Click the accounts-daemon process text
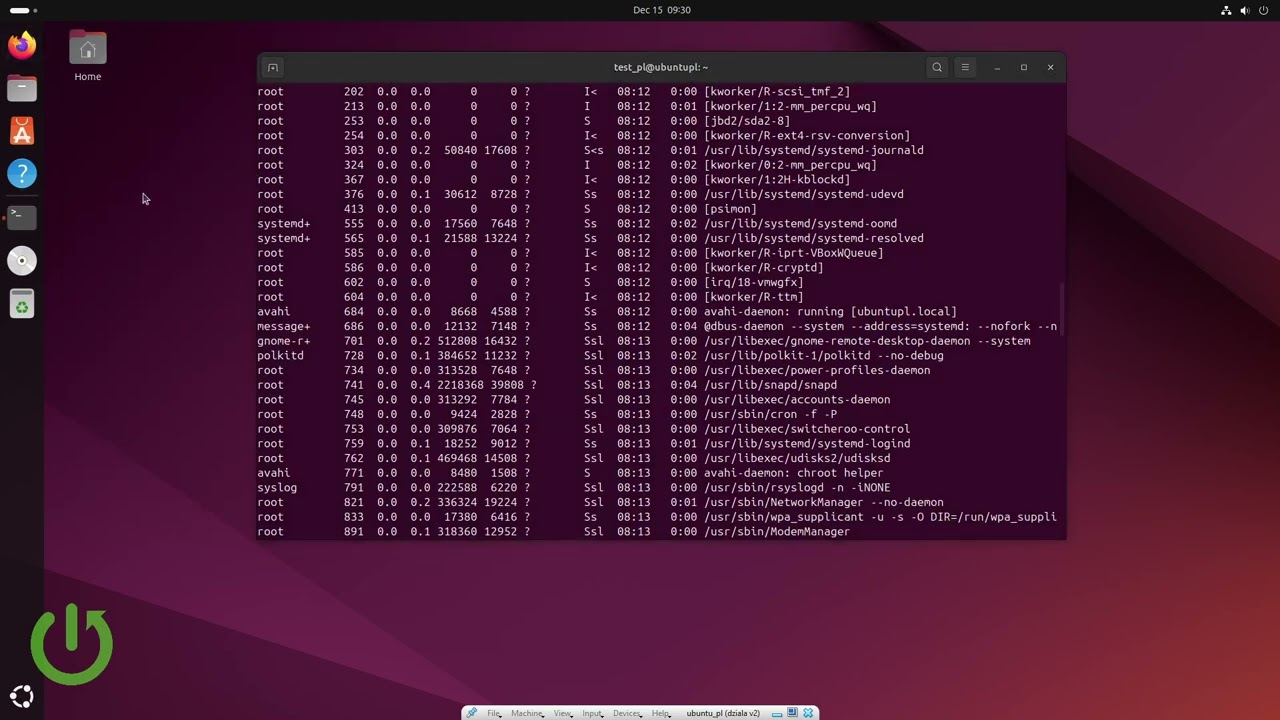The width and height of the screenshot is (1280, 720). pyautogui.click(x=797, y=400)
